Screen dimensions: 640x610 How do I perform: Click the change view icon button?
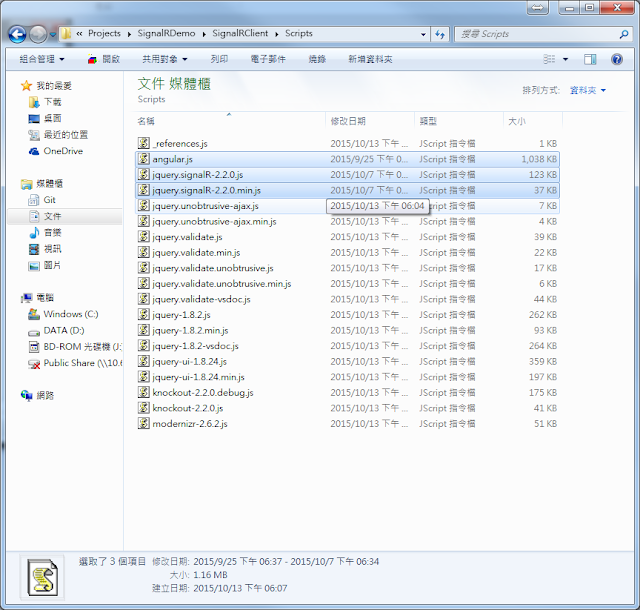[x=549, y=59]
